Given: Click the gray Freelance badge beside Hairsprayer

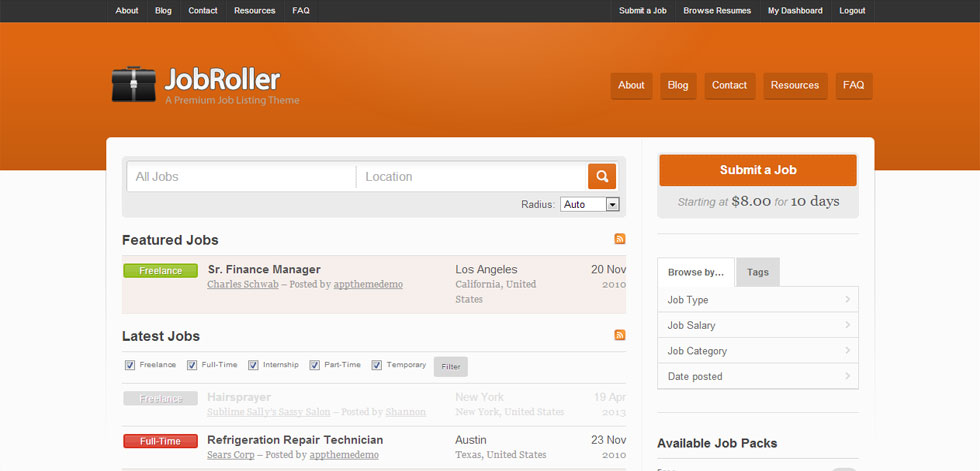Looking at the screenshot, I should point(161,399).
